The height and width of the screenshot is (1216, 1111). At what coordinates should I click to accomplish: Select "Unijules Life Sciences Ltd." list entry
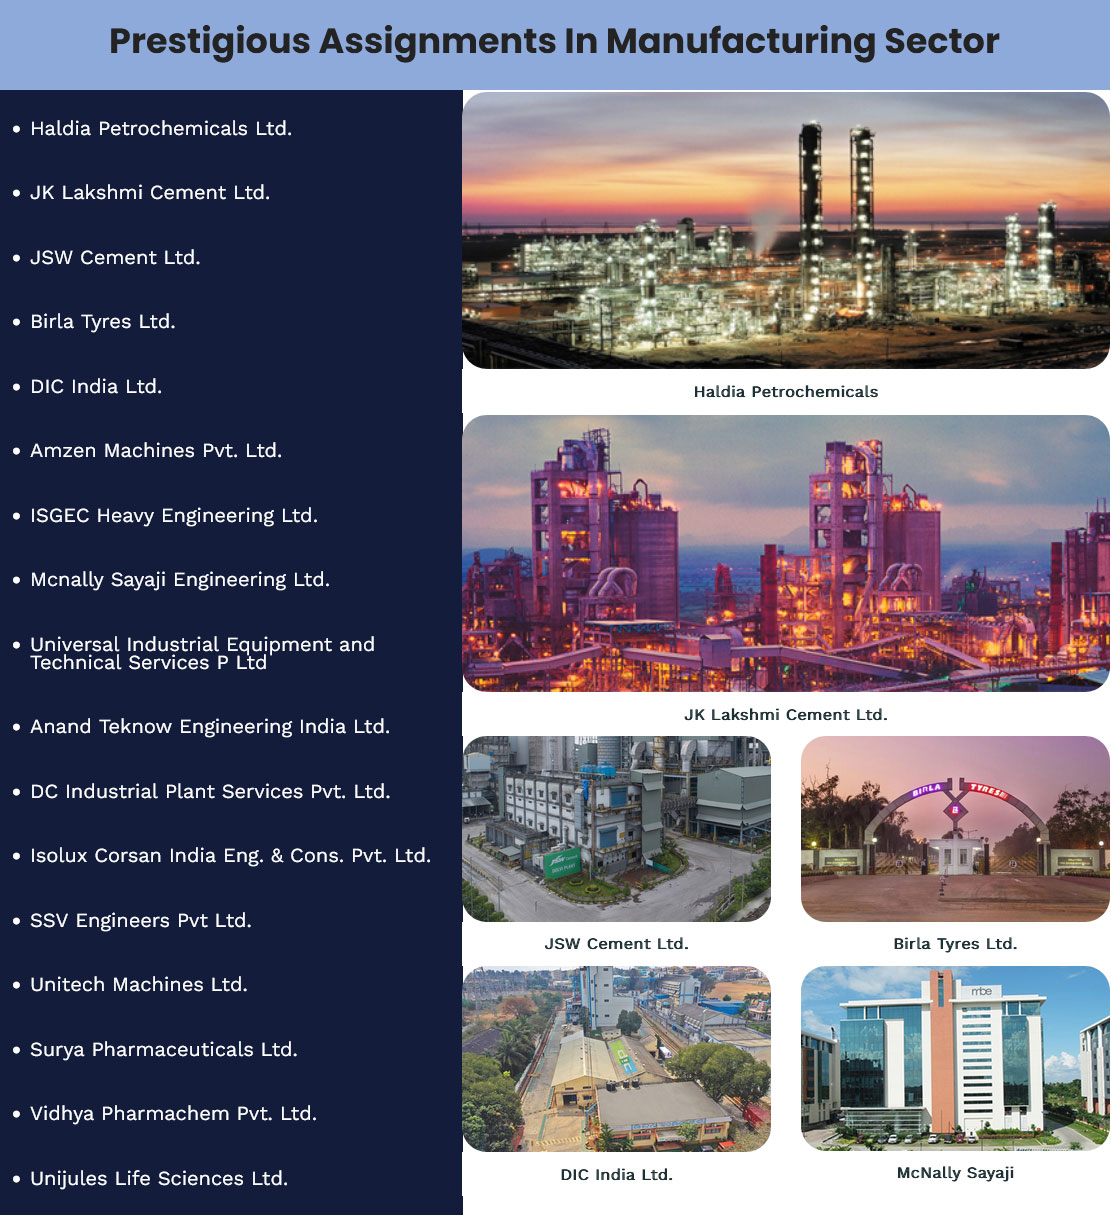[x=159, y=1179]
